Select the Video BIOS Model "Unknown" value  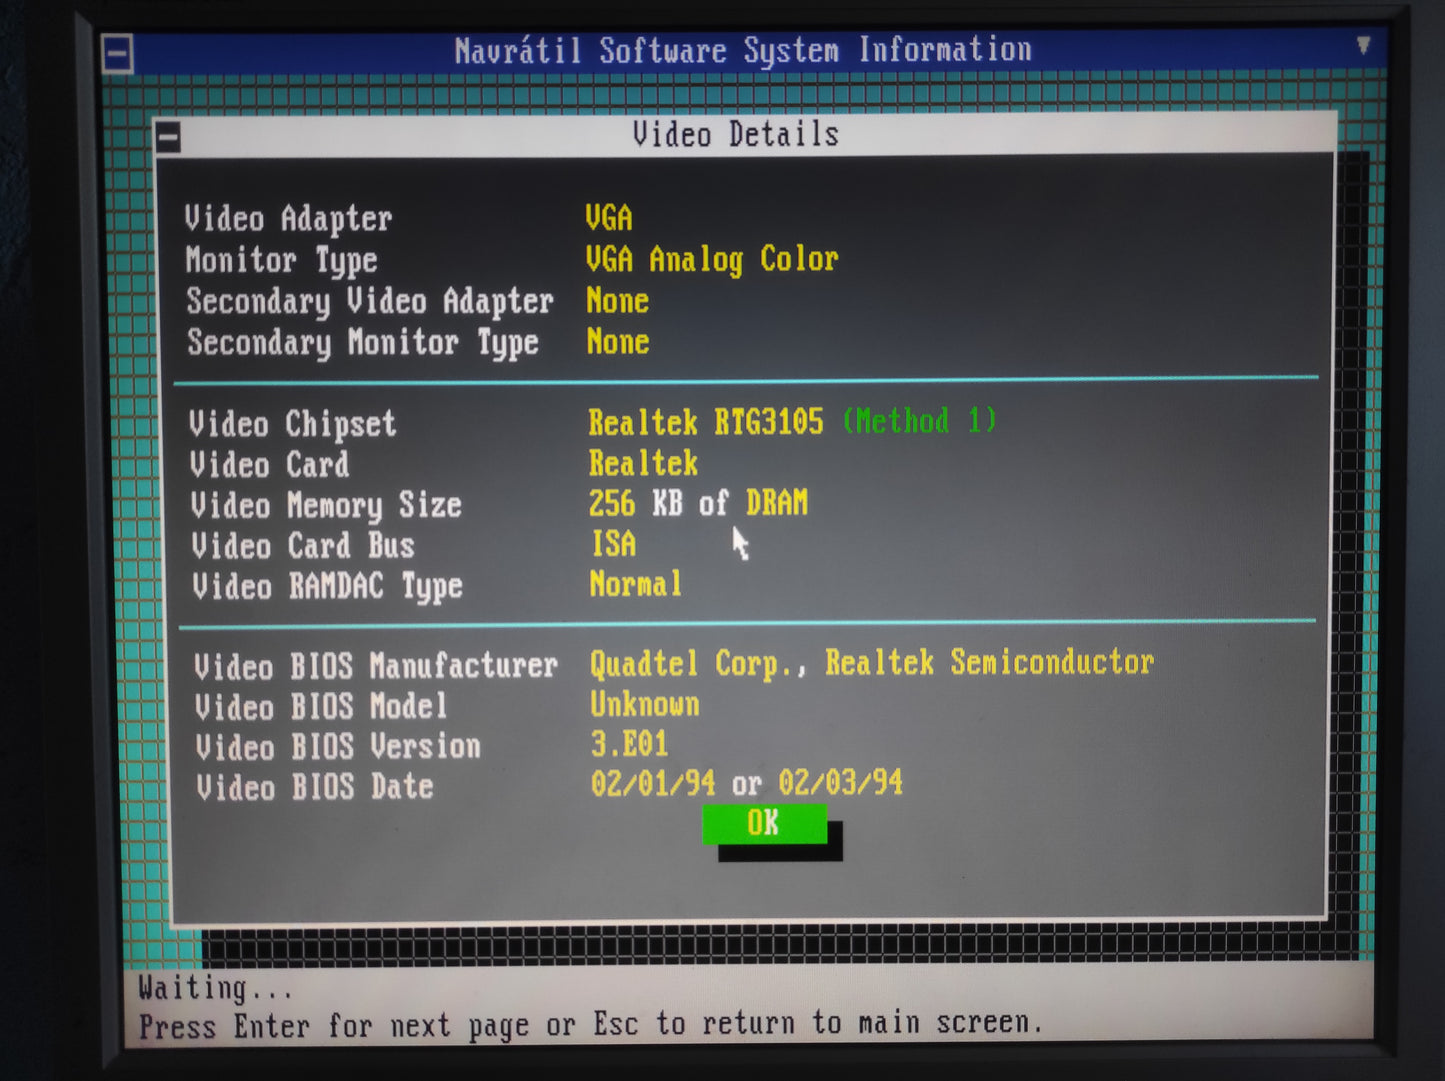click(644, 705)
